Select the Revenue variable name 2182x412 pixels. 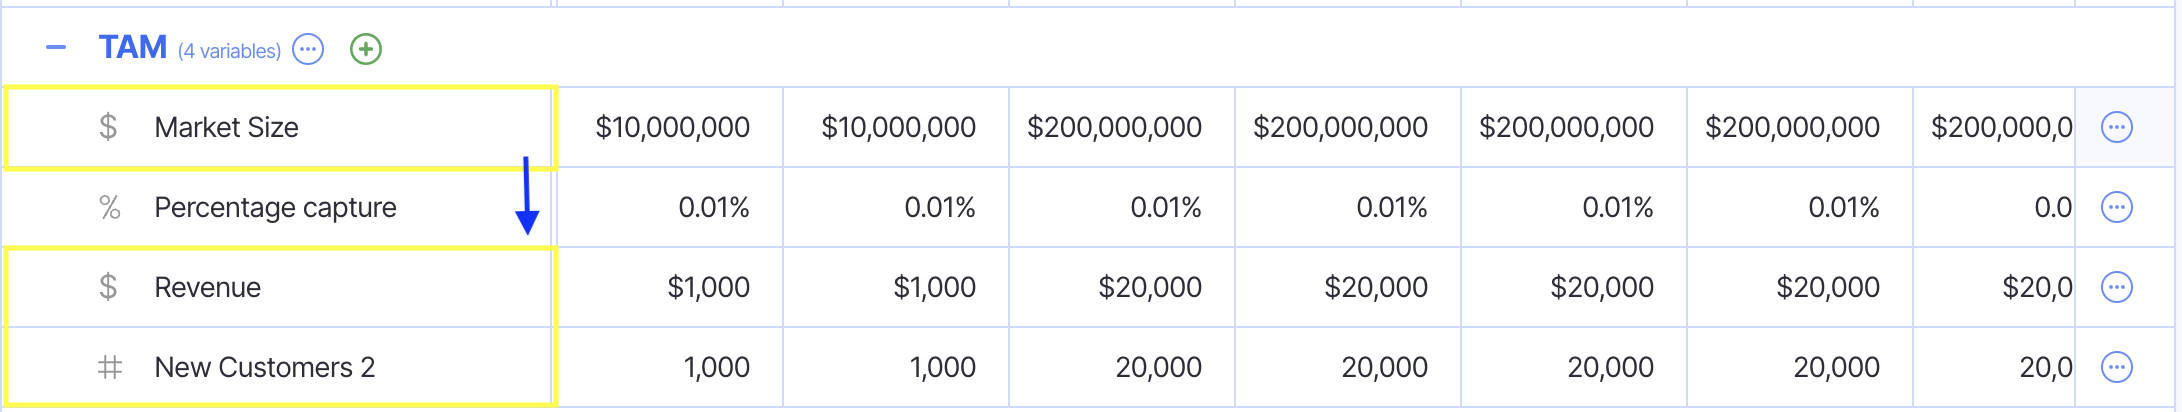click(207, 287)
